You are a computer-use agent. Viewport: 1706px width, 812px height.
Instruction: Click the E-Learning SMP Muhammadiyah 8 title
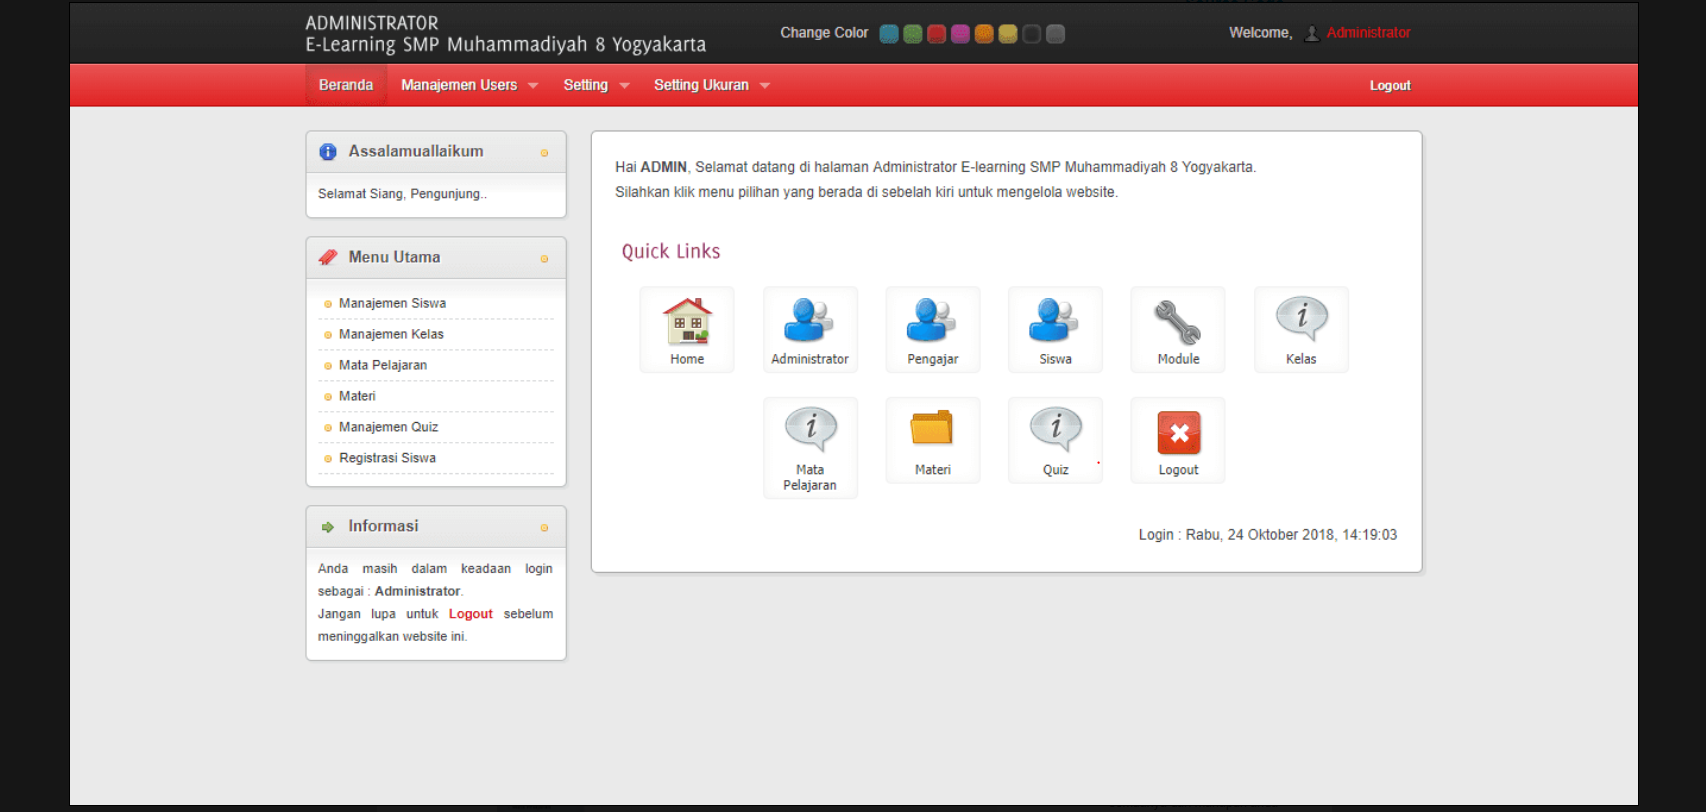click(x=506, y=45)
